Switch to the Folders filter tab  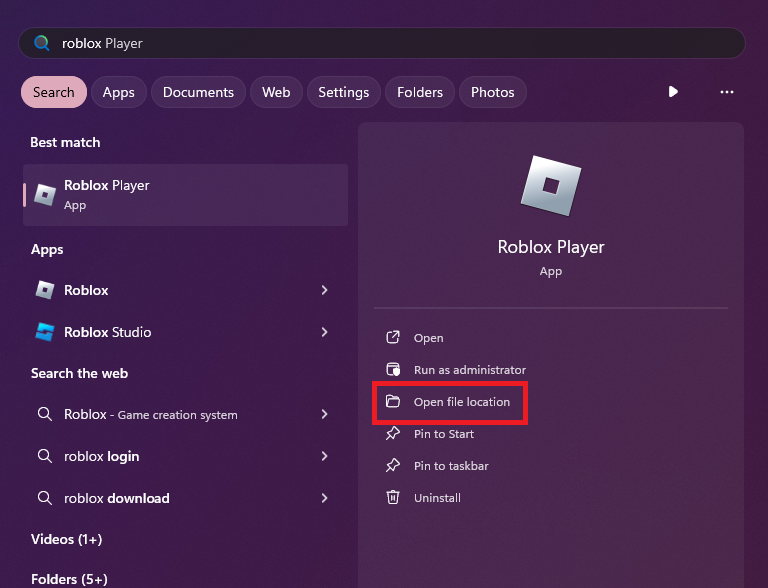point(420,92)
